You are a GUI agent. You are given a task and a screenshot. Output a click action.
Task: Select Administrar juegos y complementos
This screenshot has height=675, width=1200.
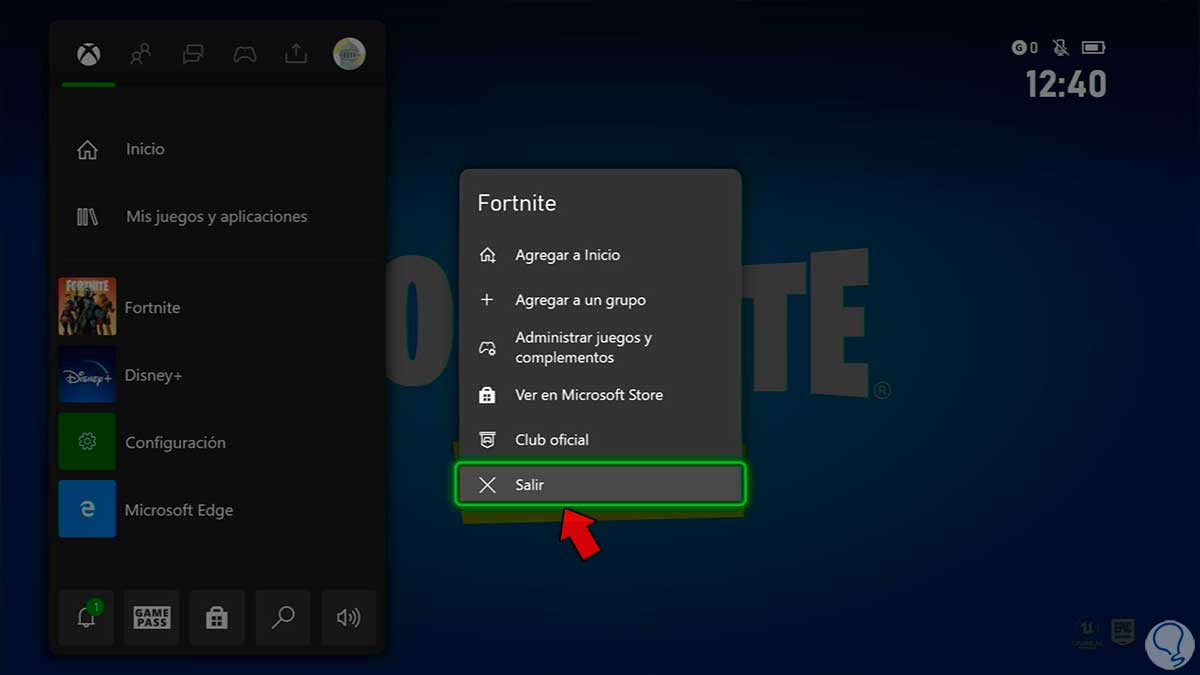tap(600, 347)
